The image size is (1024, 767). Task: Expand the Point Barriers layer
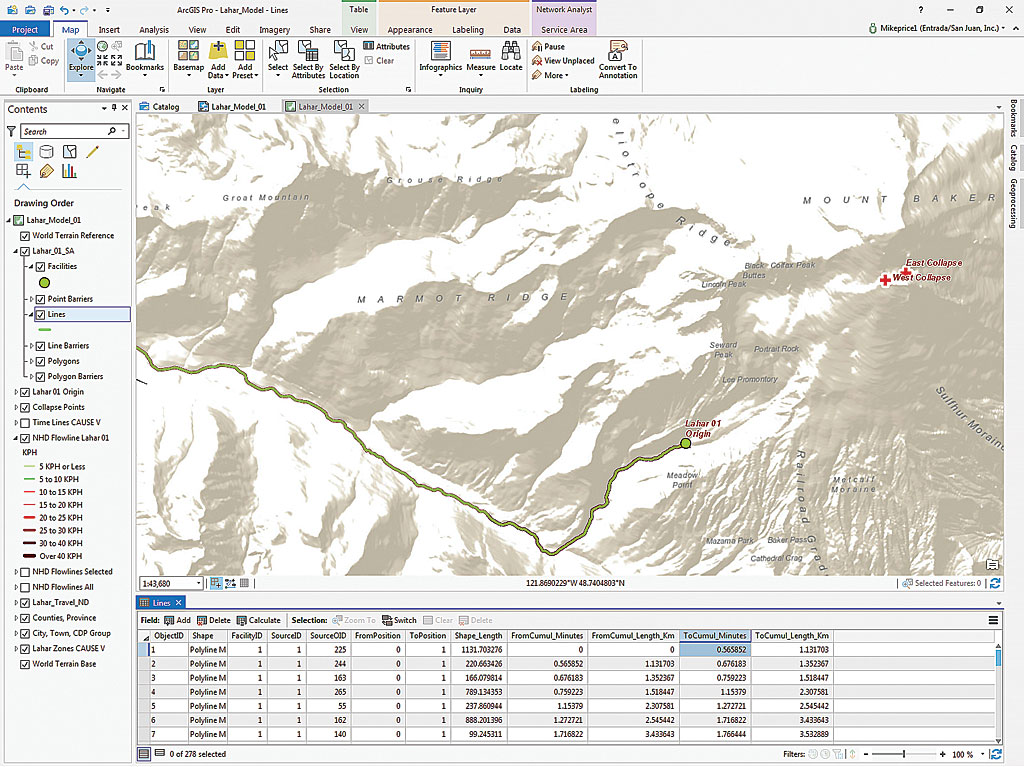(x=31, y=299)
